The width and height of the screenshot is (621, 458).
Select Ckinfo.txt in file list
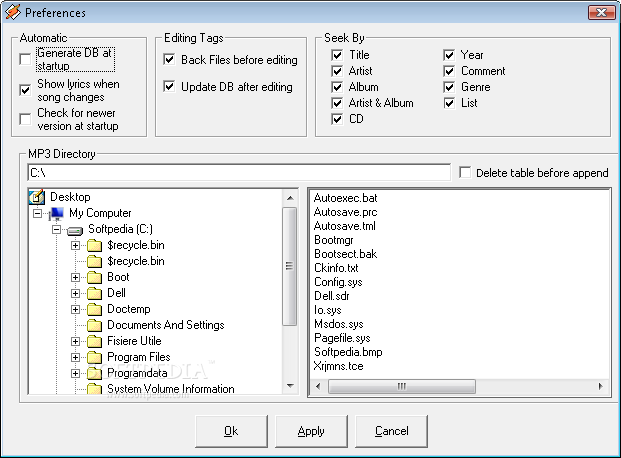click(x=336, y=268)
